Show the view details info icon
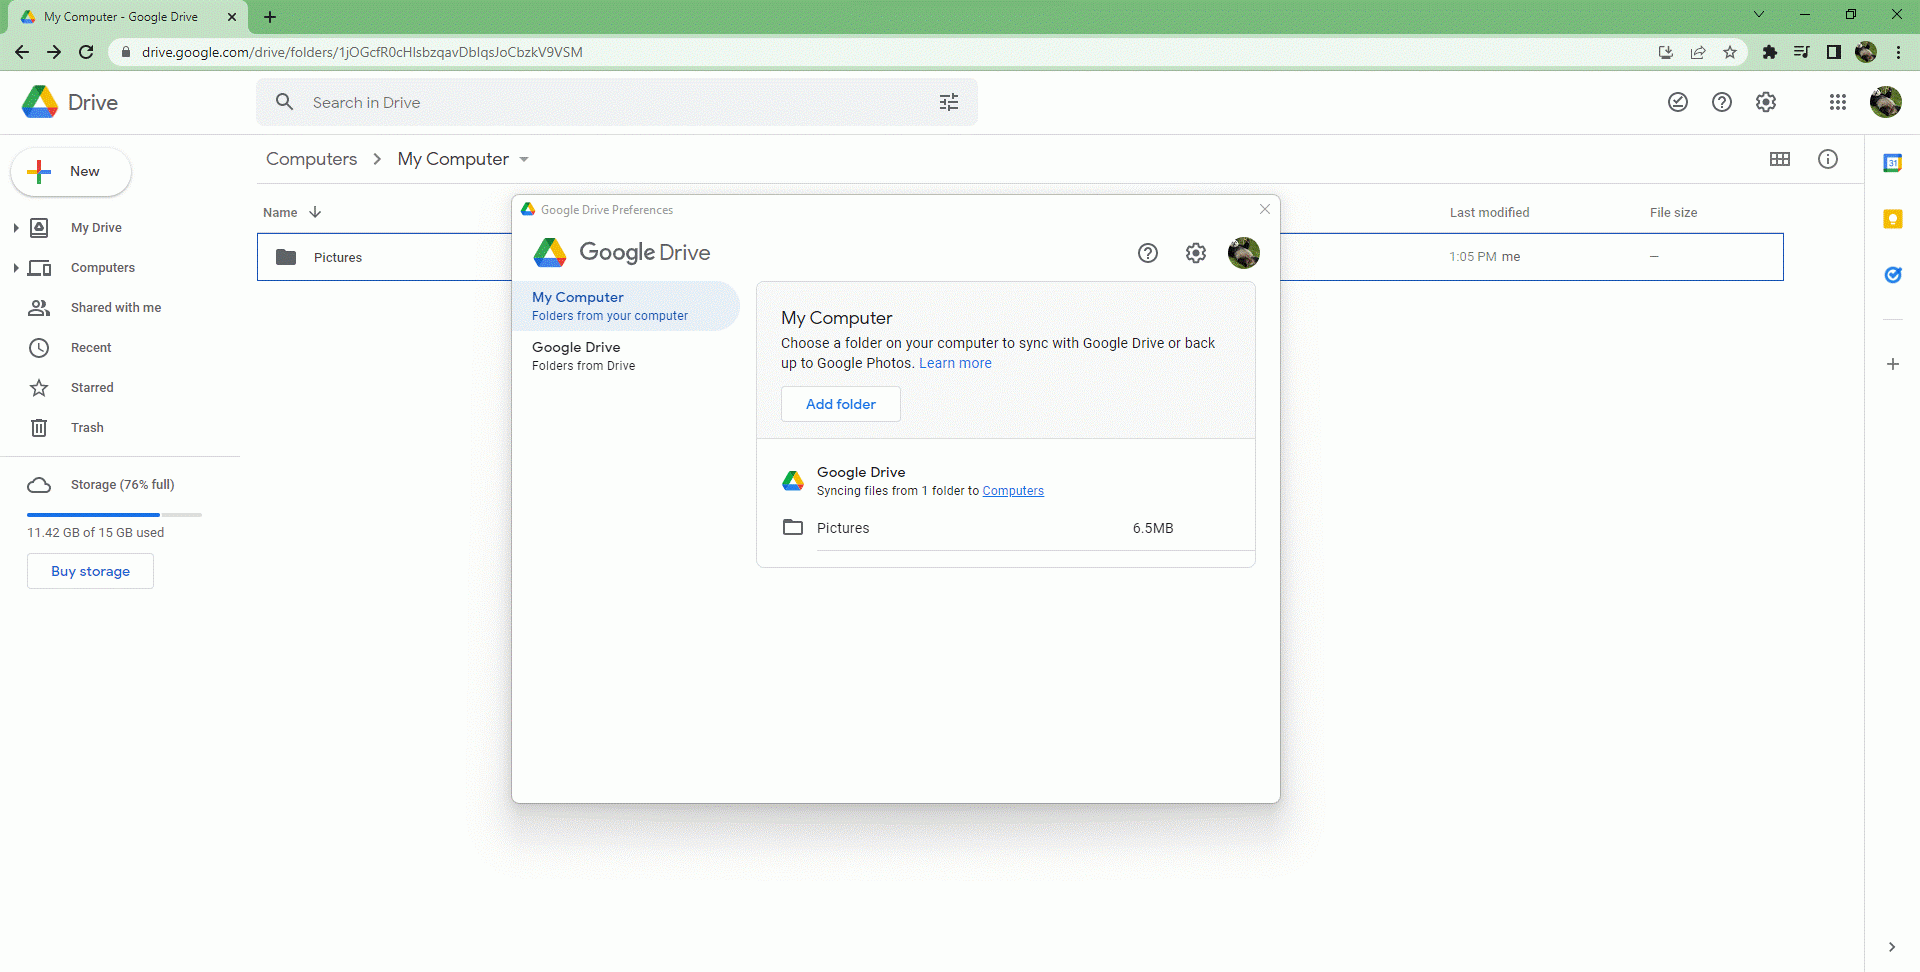The height and width of the screenshot is (972, 1920). [1827, 159]
